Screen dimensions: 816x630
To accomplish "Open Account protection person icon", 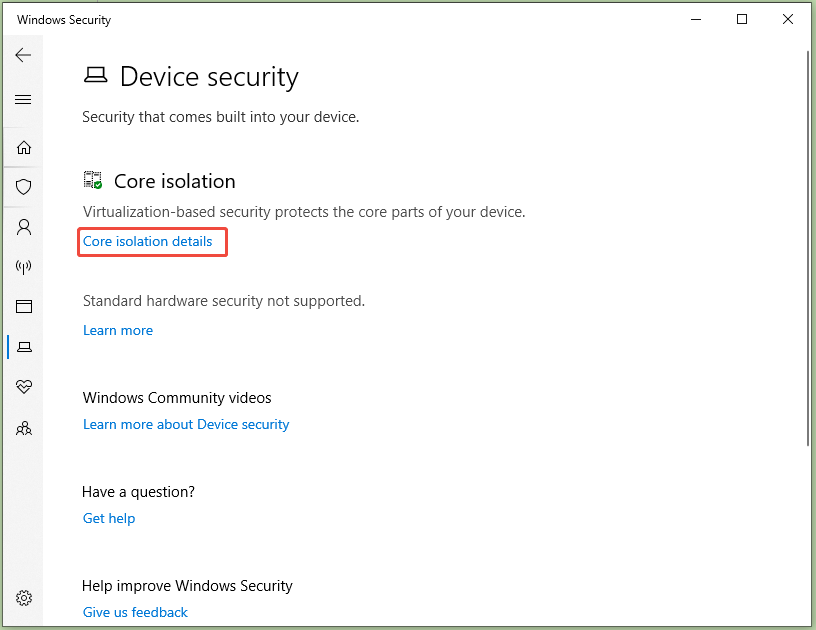I will tap(24, 227).
